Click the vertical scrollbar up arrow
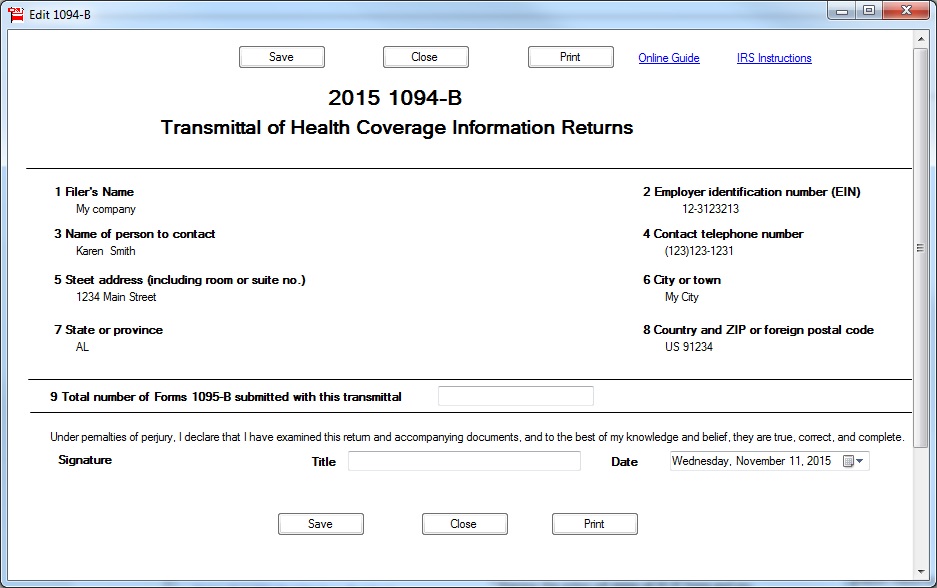The width and height of the screenshot is (937, 588). point(921,39)
